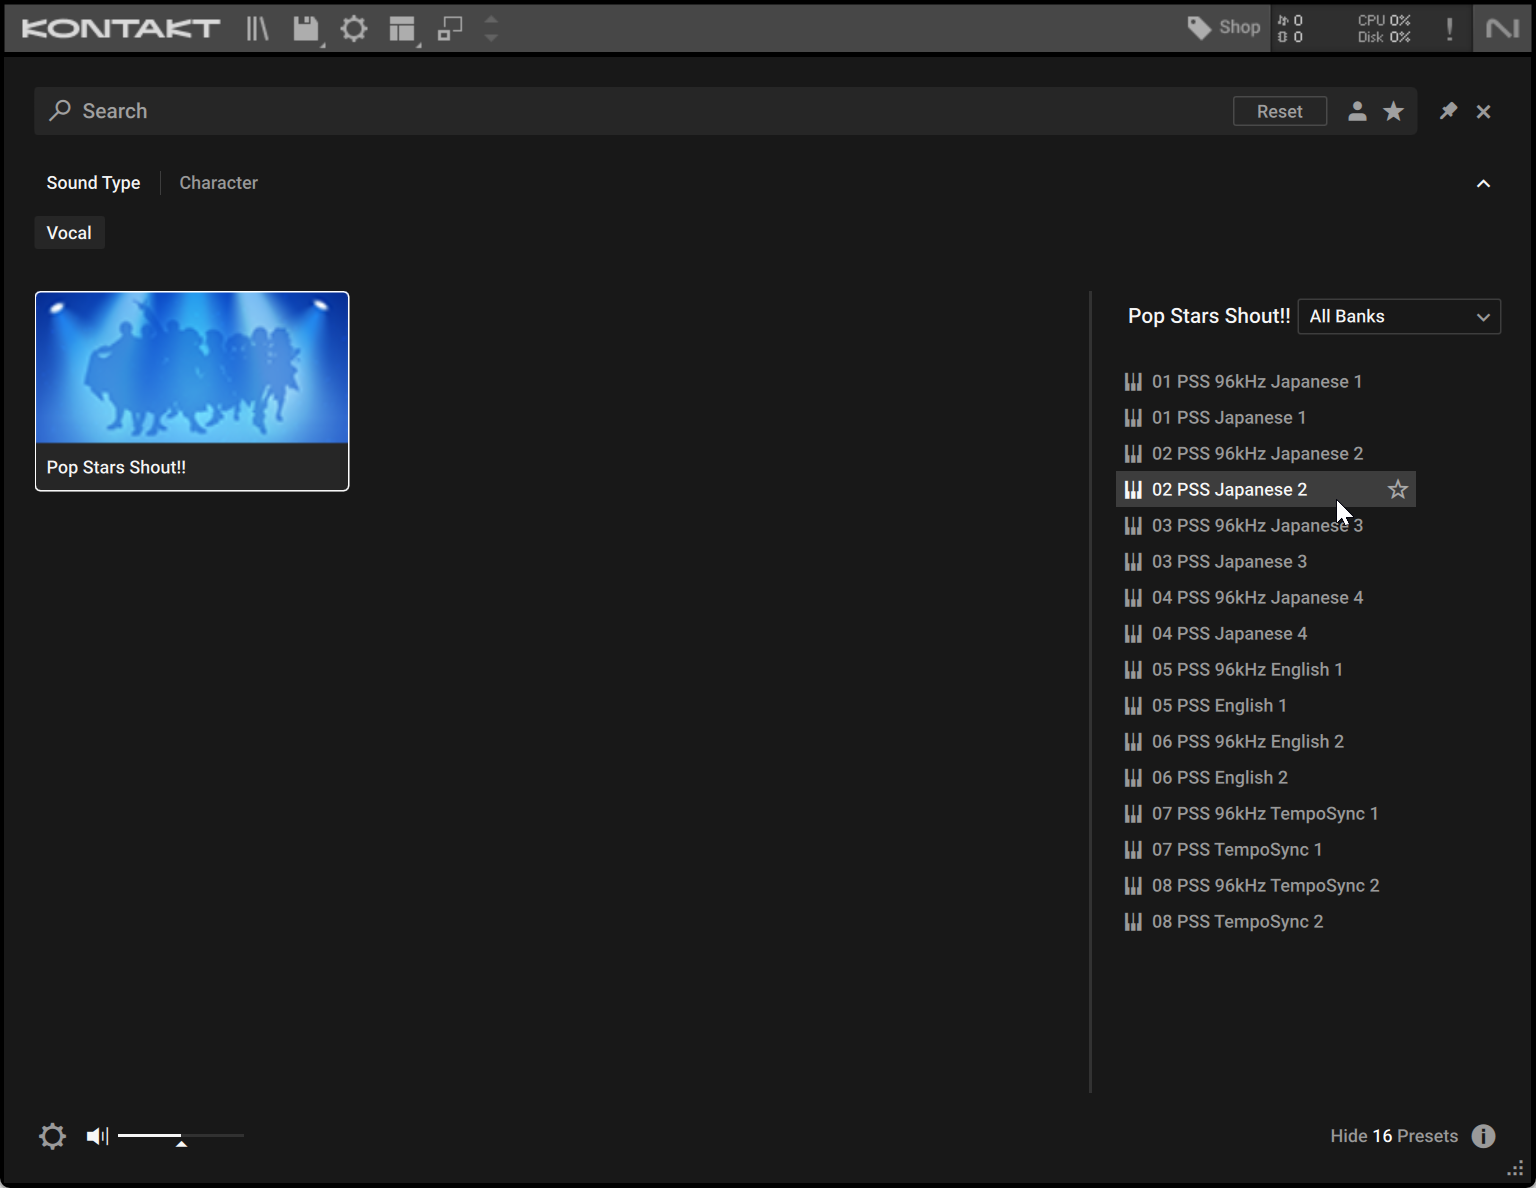1536x1188 pixels.
Task: Select preset 08 PSS TempoSync 2
Action: 1266,921
